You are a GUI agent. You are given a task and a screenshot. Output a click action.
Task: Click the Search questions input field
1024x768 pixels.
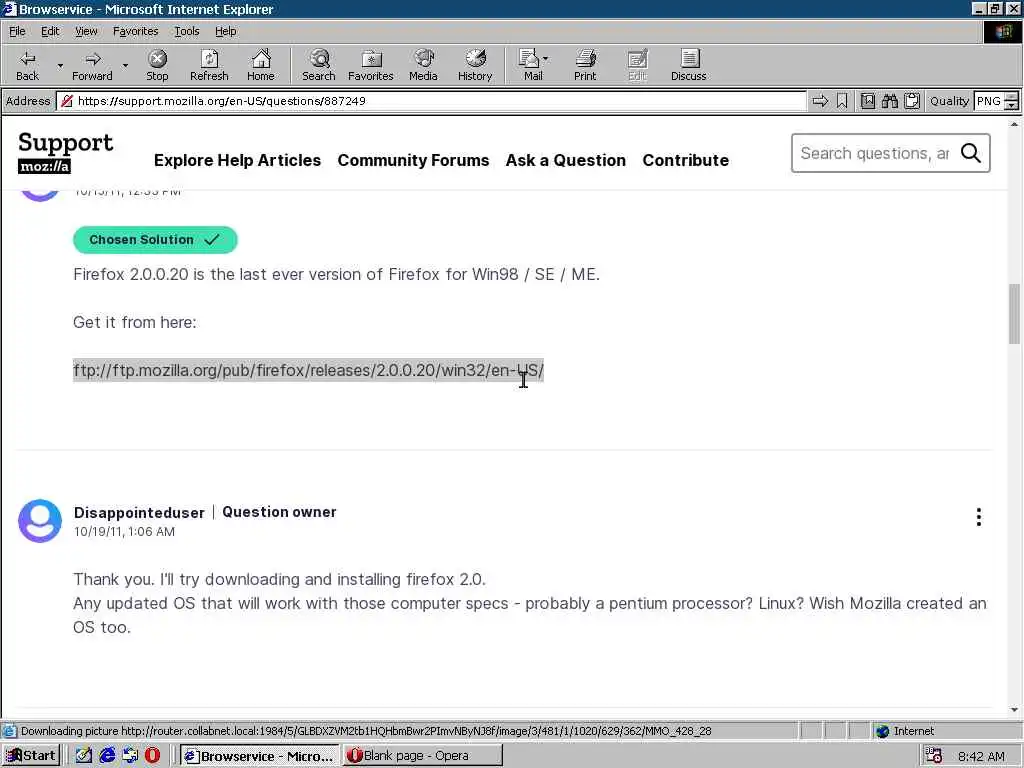(875, 153)
